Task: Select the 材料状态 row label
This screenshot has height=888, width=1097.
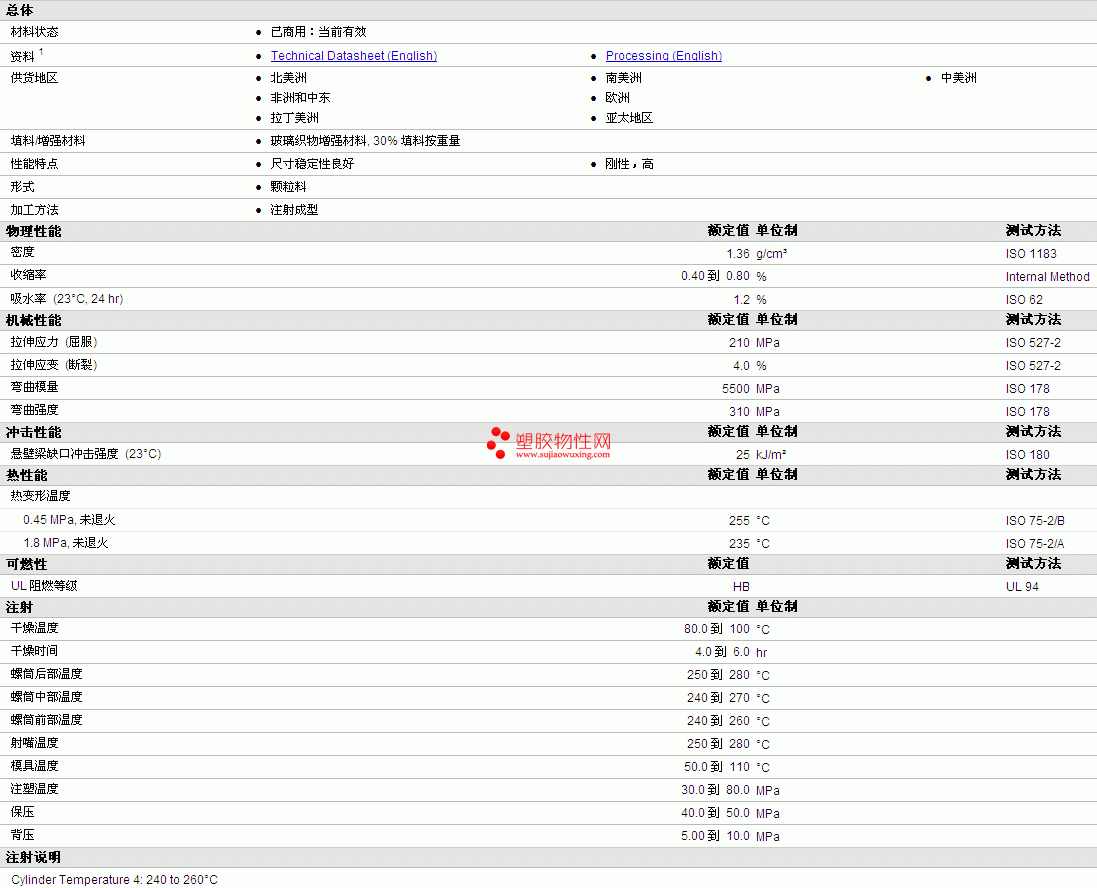Action: tap(34, 32)
